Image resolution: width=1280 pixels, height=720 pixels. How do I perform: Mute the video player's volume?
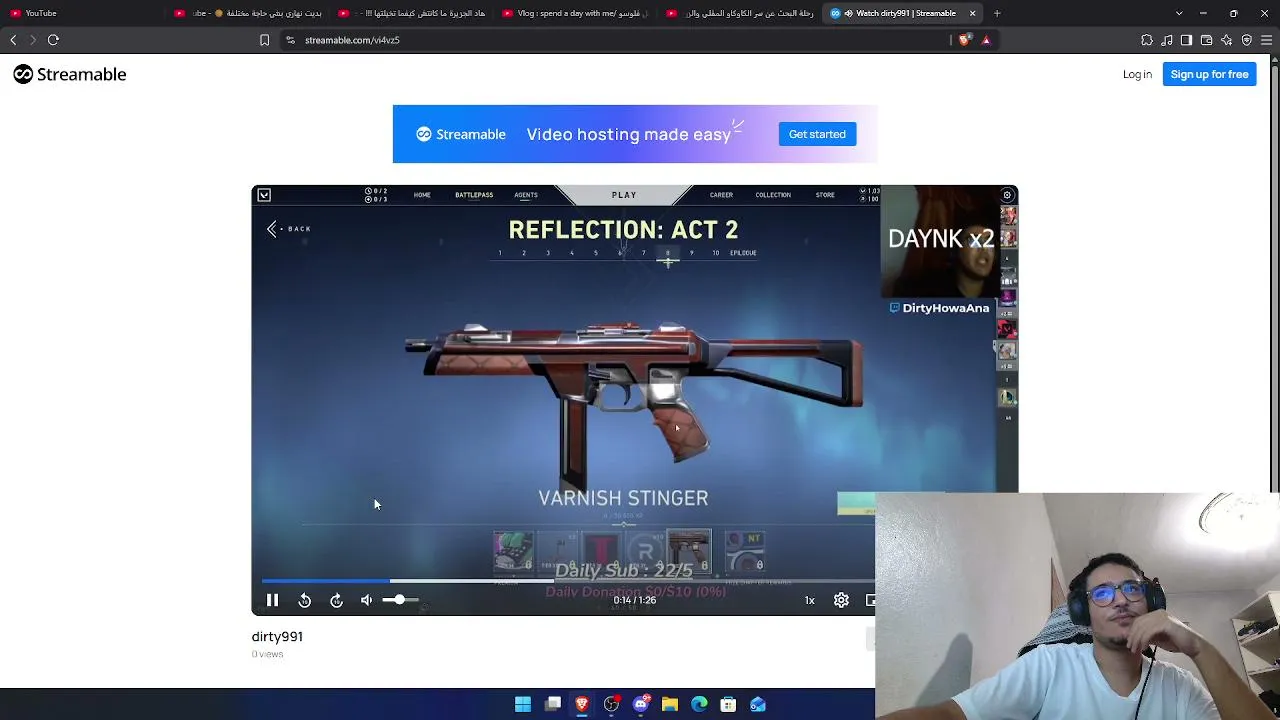(367, 600)
